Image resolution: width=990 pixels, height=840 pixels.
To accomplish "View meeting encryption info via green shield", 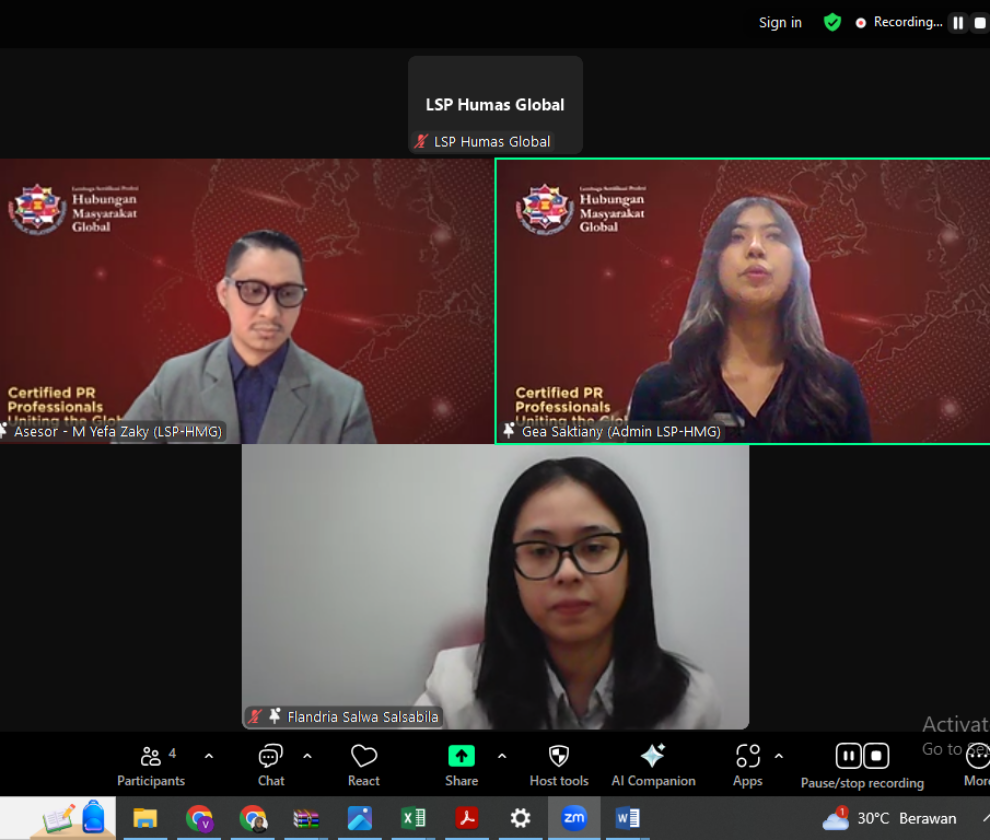I will 832,23.
